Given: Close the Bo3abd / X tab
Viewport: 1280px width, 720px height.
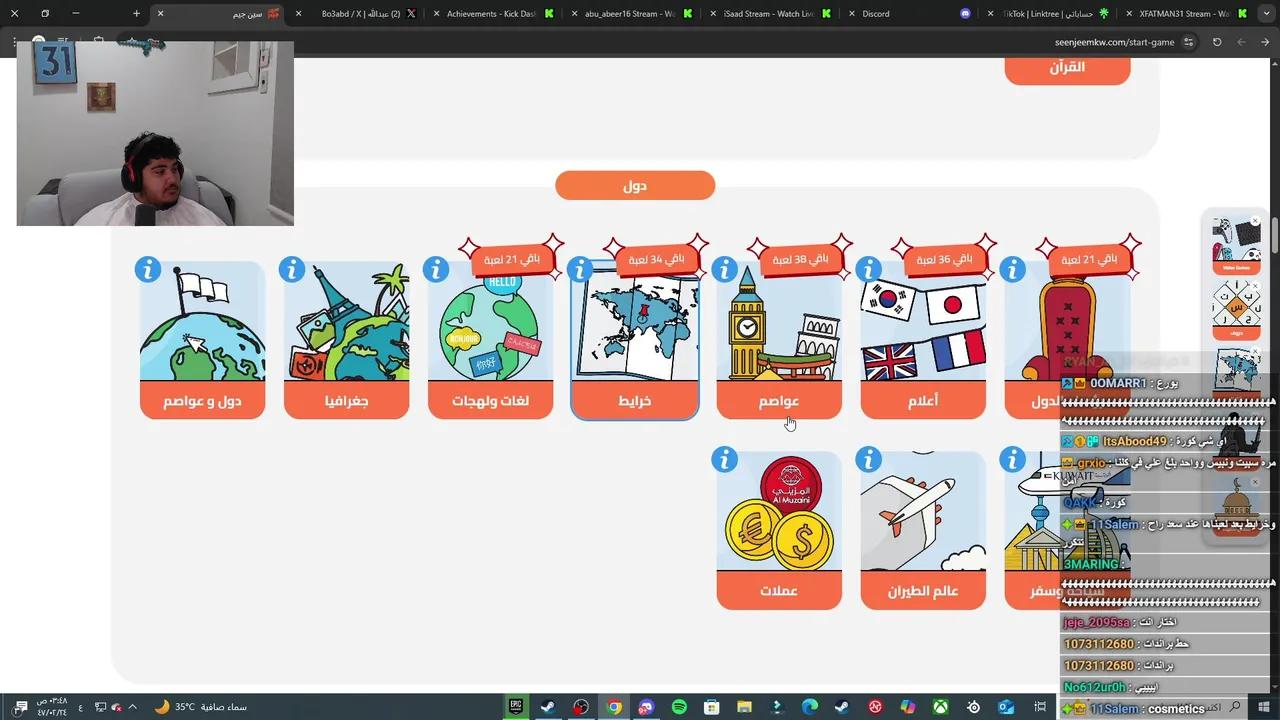Looking at the screenshot, I should pos(298,14).
